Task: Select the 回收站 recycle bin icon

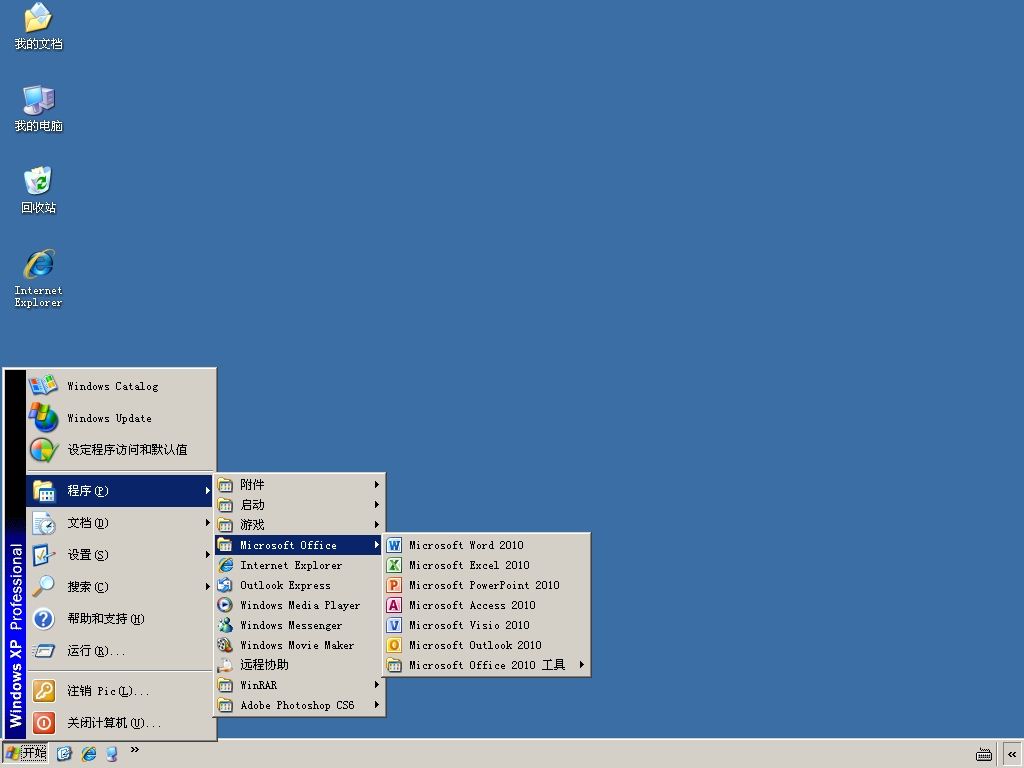Action: (38, 190)
